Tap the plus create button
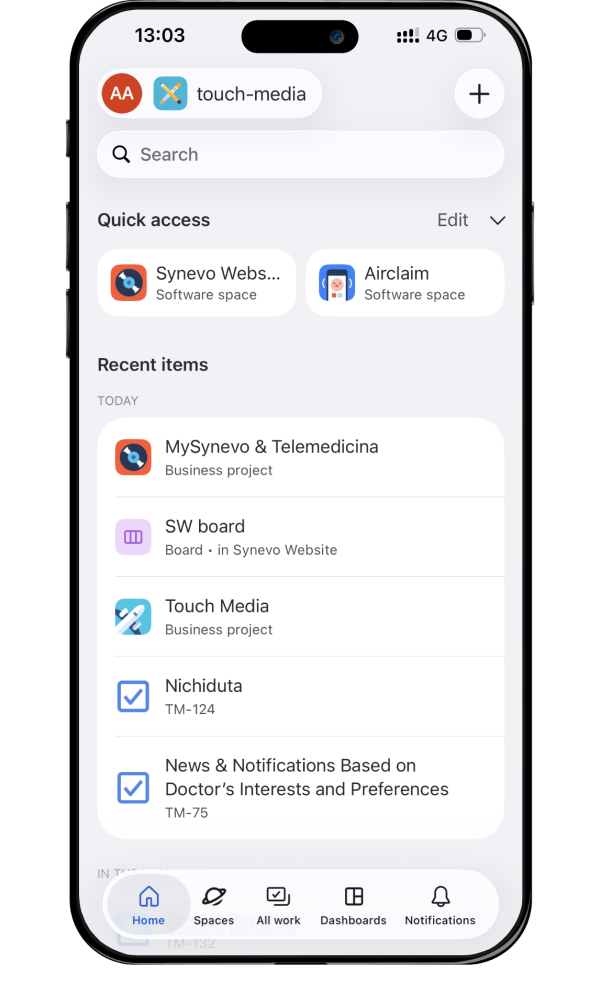This screenshot has width=600, height=1006. [x=479, y=94]
